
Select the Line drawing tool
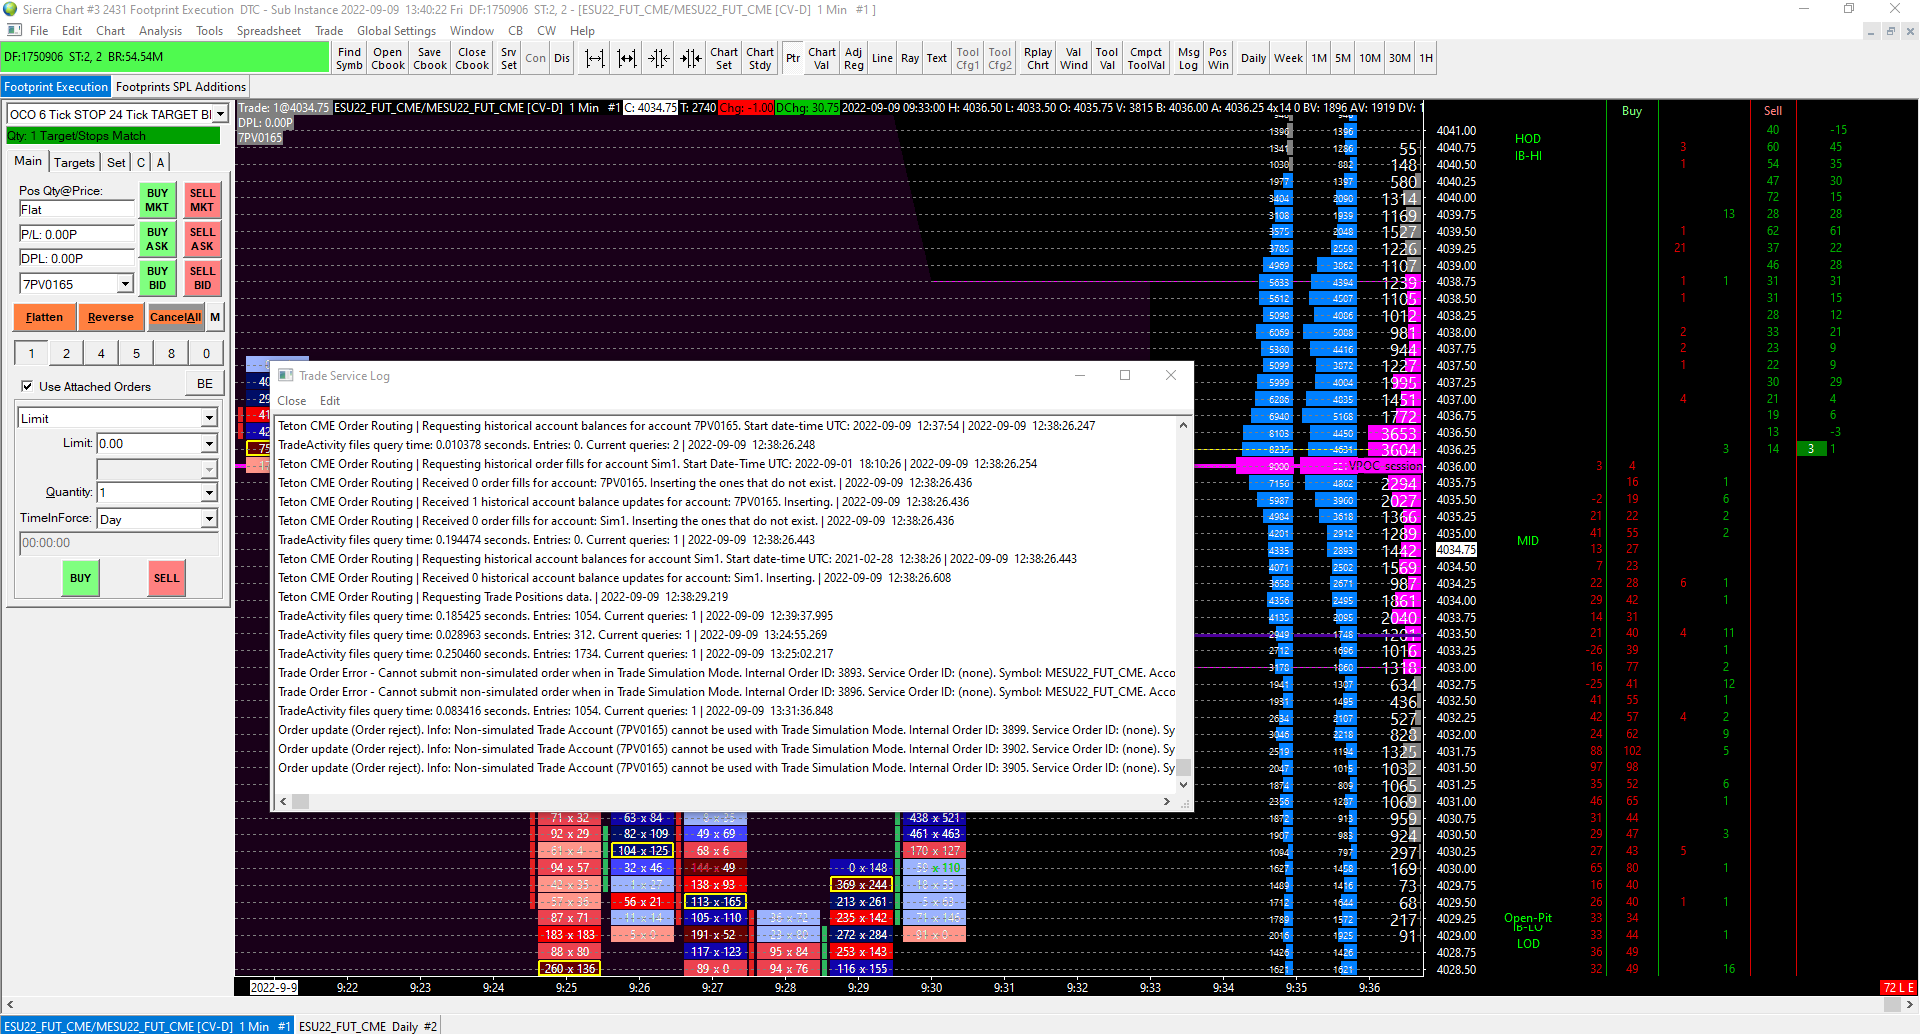[x=882, y=58]
